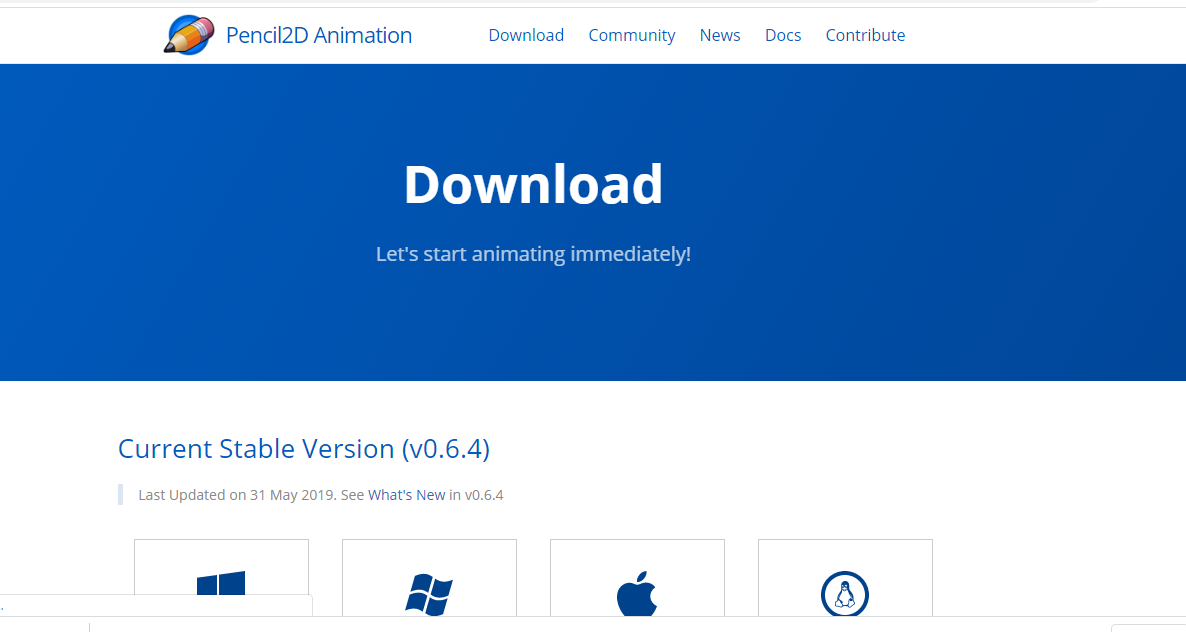Choose the Linux penguin download card
Screen dimensions: 1186x632
(x=846, y=578)
